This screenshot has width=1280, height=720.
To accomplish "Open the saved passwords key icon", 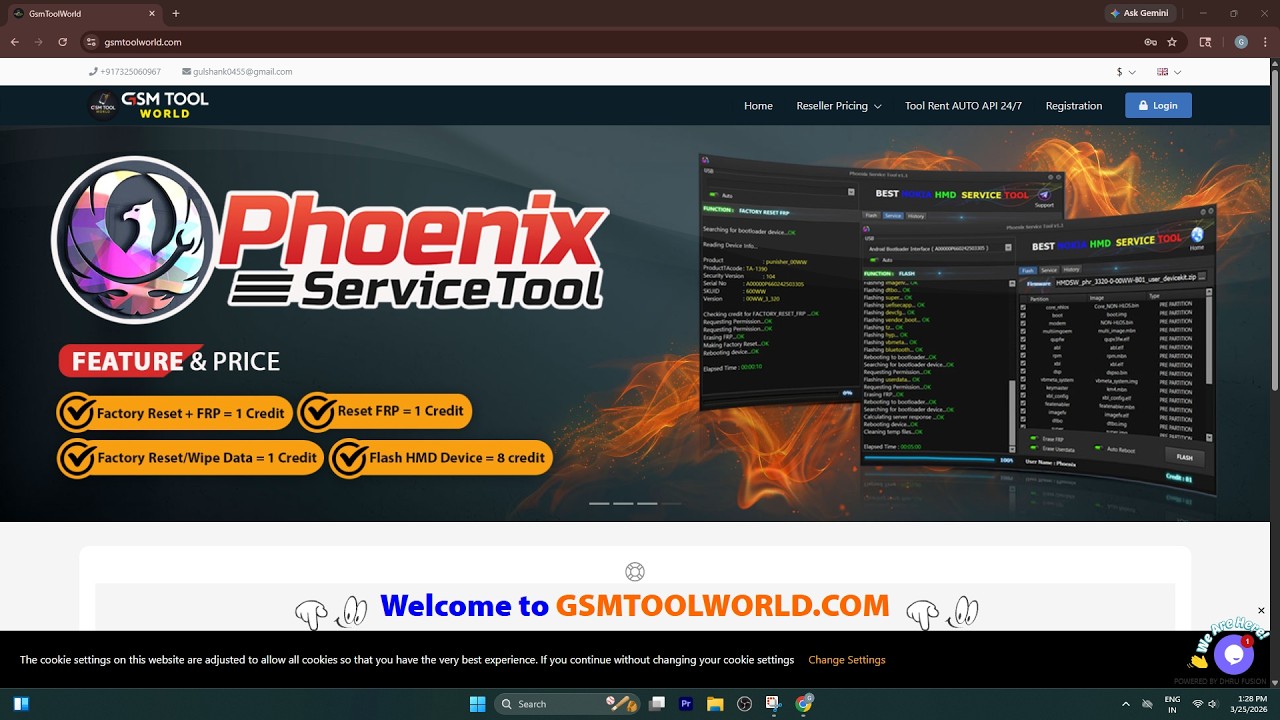I will pos(1150,42).
